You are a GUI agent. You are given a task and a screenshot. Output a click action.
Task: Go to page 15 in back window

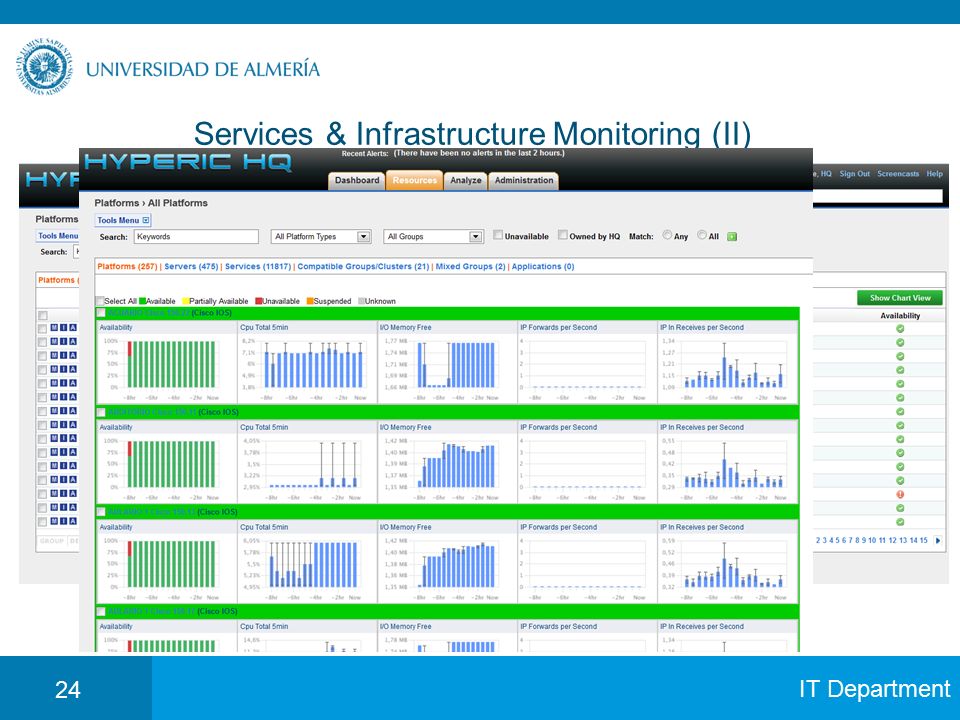click(x=924, y=541)
